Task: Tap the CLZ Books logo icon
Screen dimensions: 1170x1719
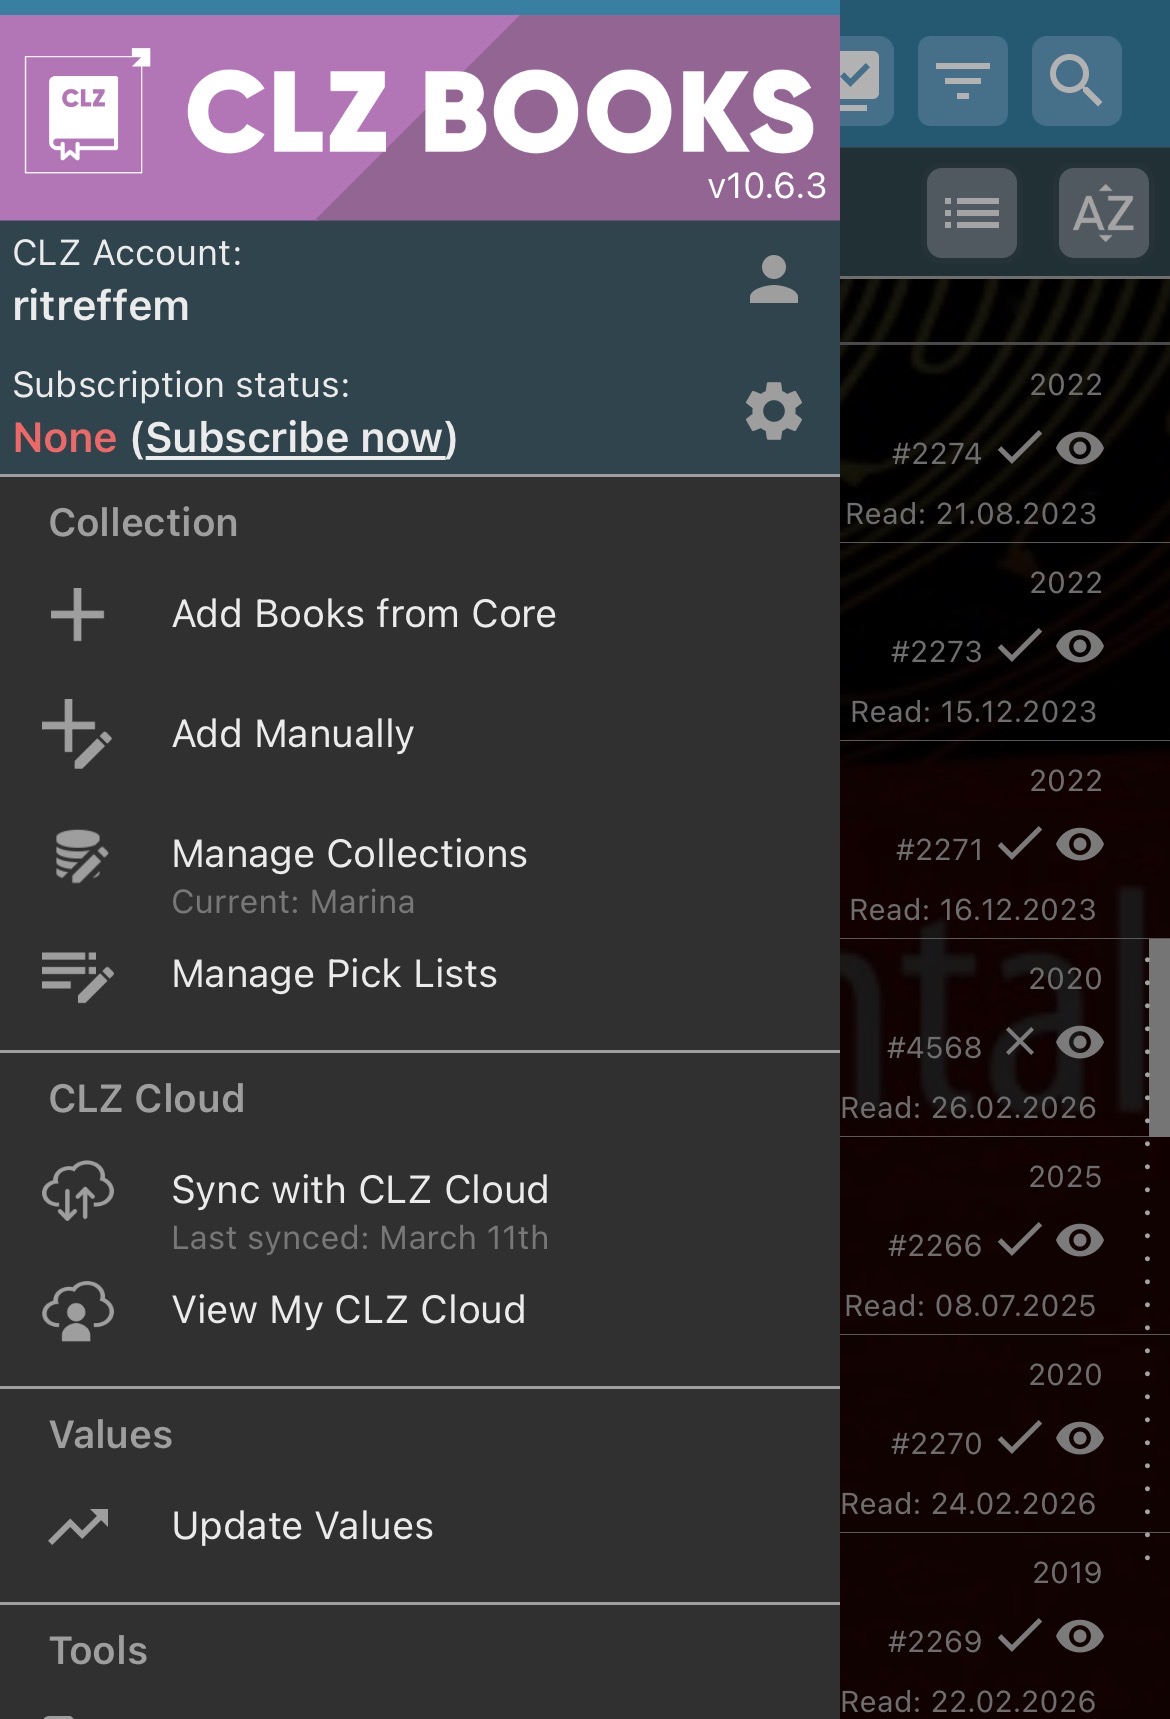Action: 87,112
